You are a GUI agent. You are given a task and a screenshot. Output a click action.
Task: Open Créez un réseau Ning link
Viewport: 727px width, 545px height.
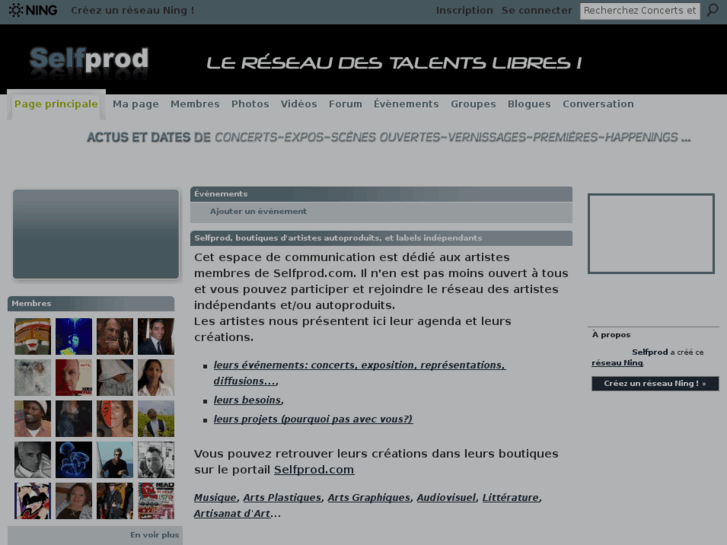tap(133, 10)
